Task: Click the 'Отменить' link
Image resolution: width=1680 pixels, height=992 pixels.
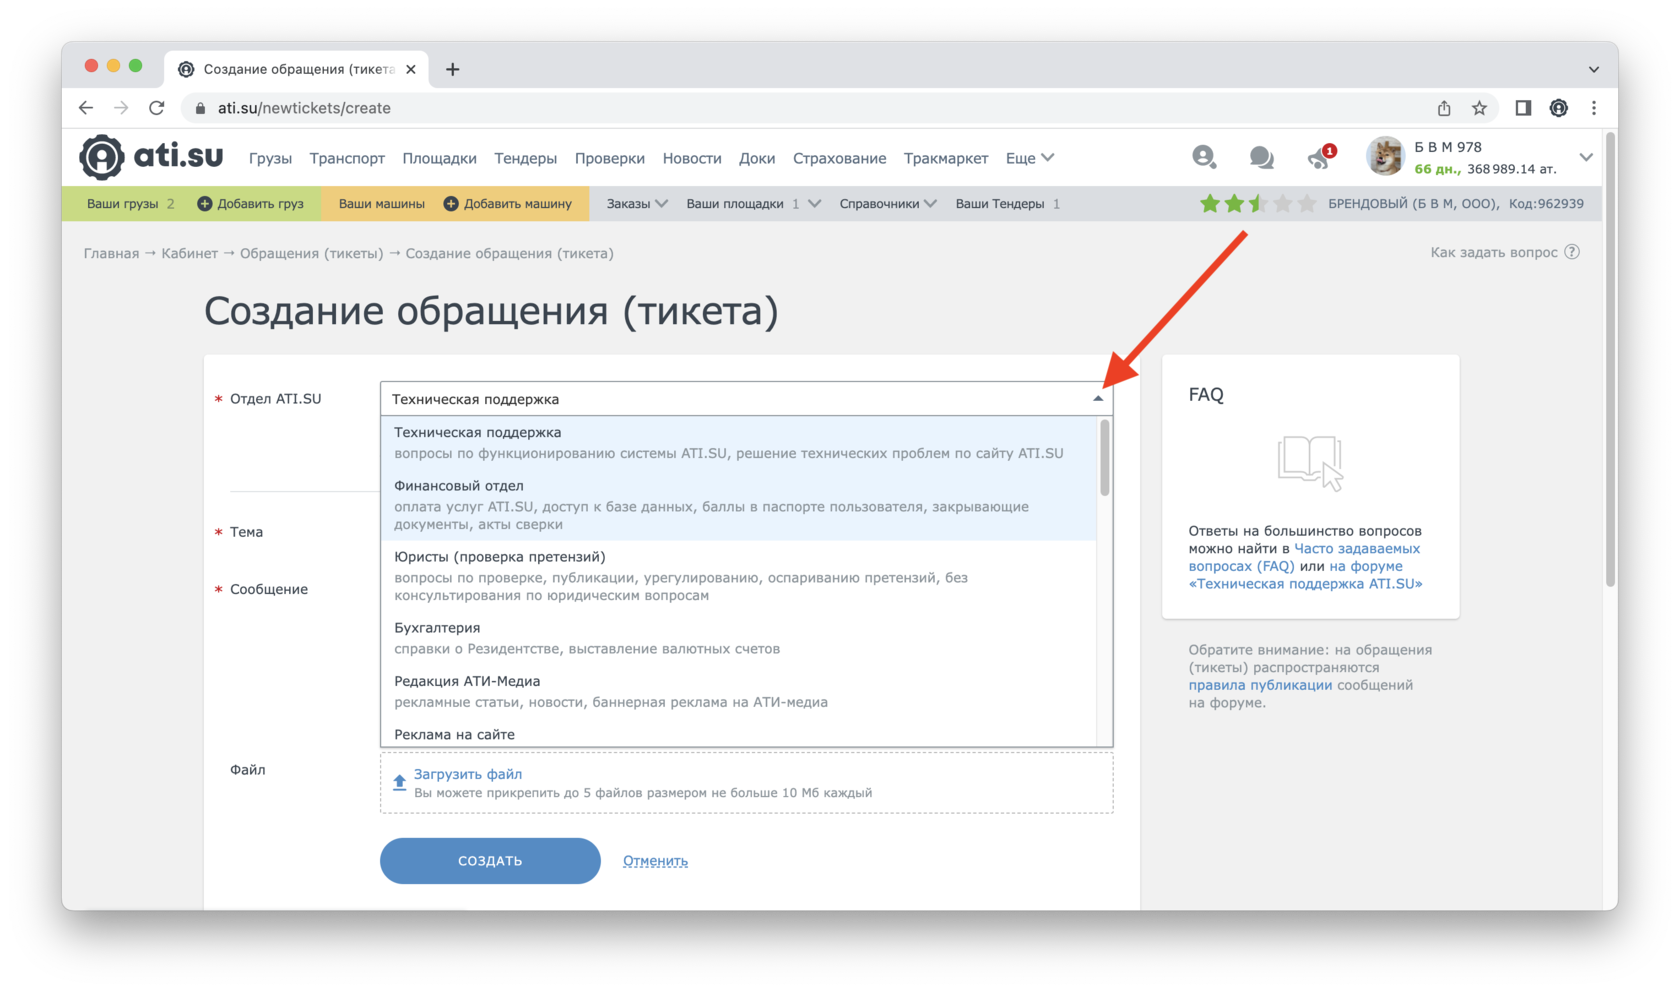Action: (x=655, y=861)
